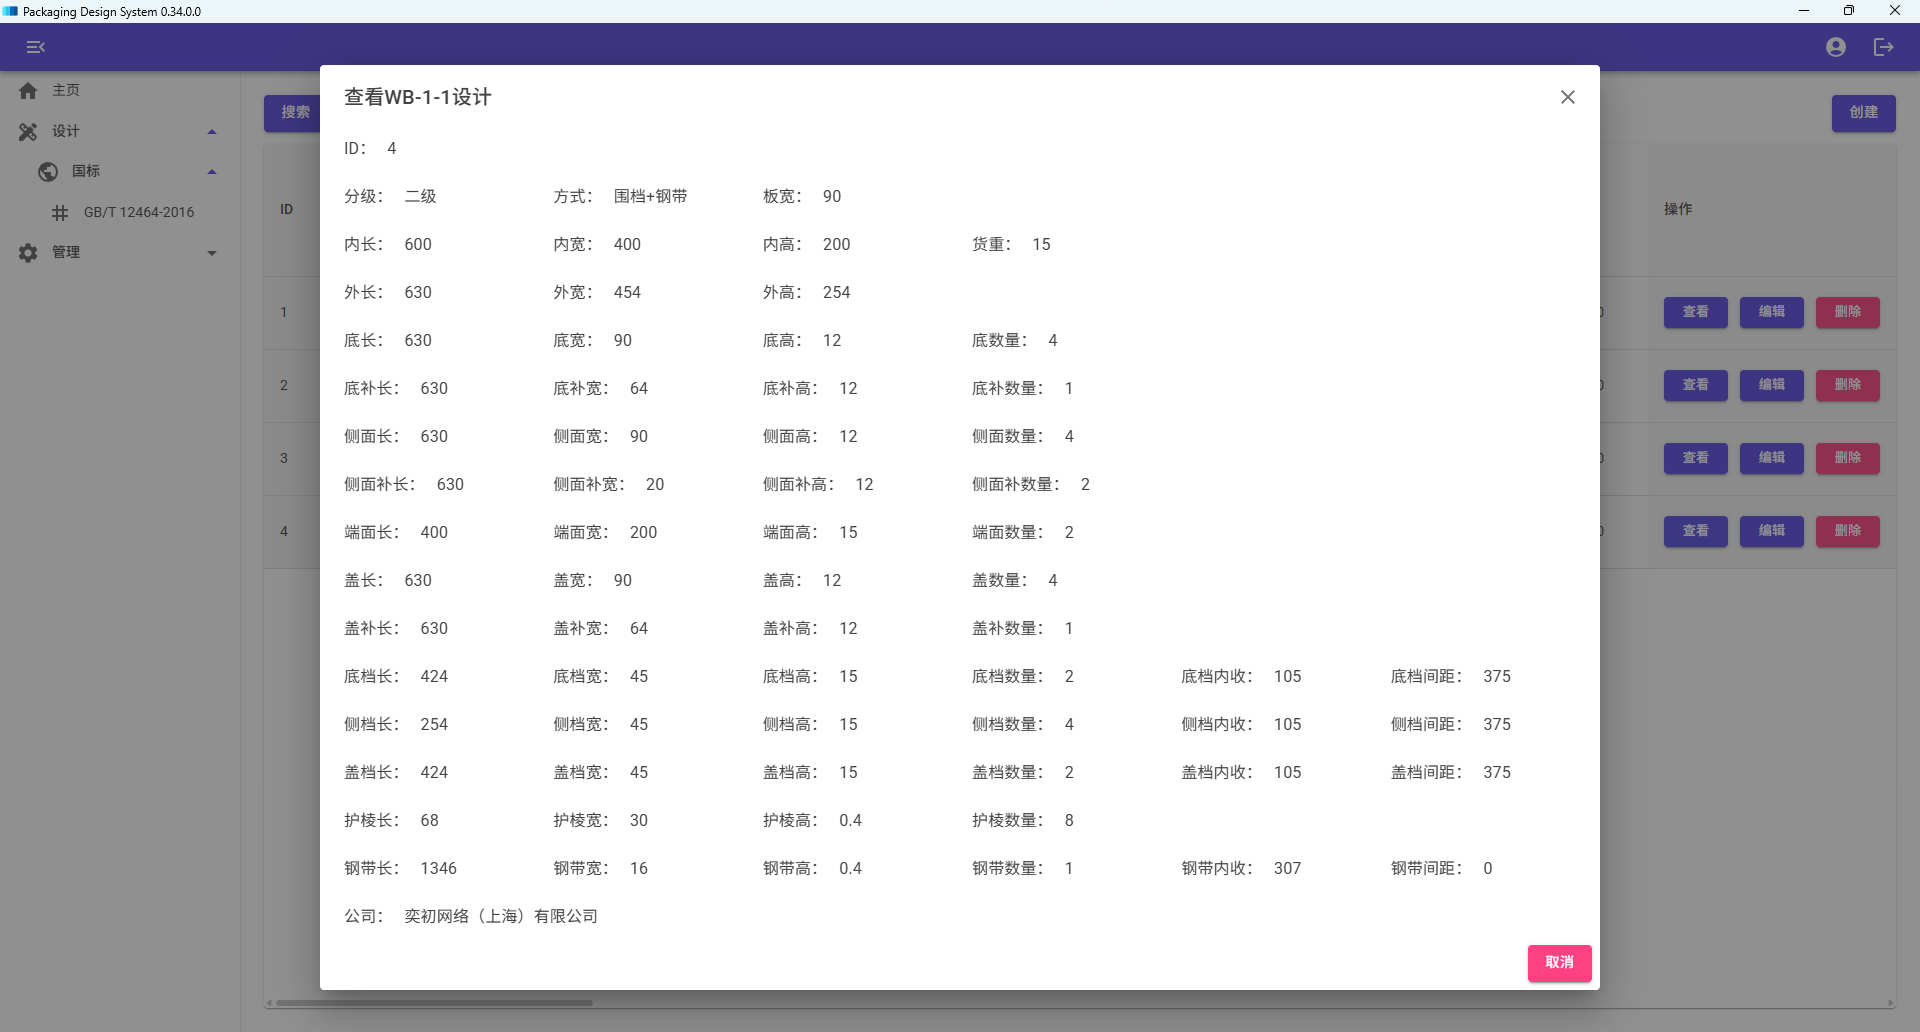Click 编辑 for row 1

[1772, 312]
